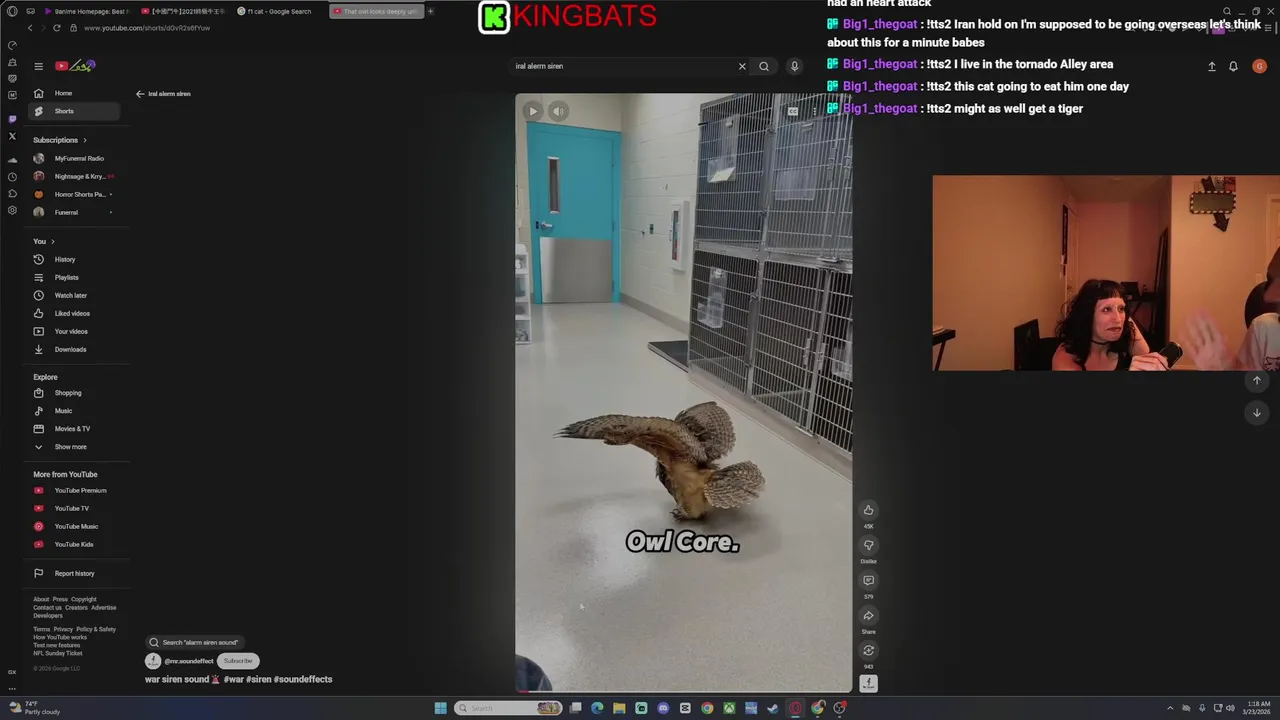
Task: Expand the You section chevron
Action: (x=52, y=241)
